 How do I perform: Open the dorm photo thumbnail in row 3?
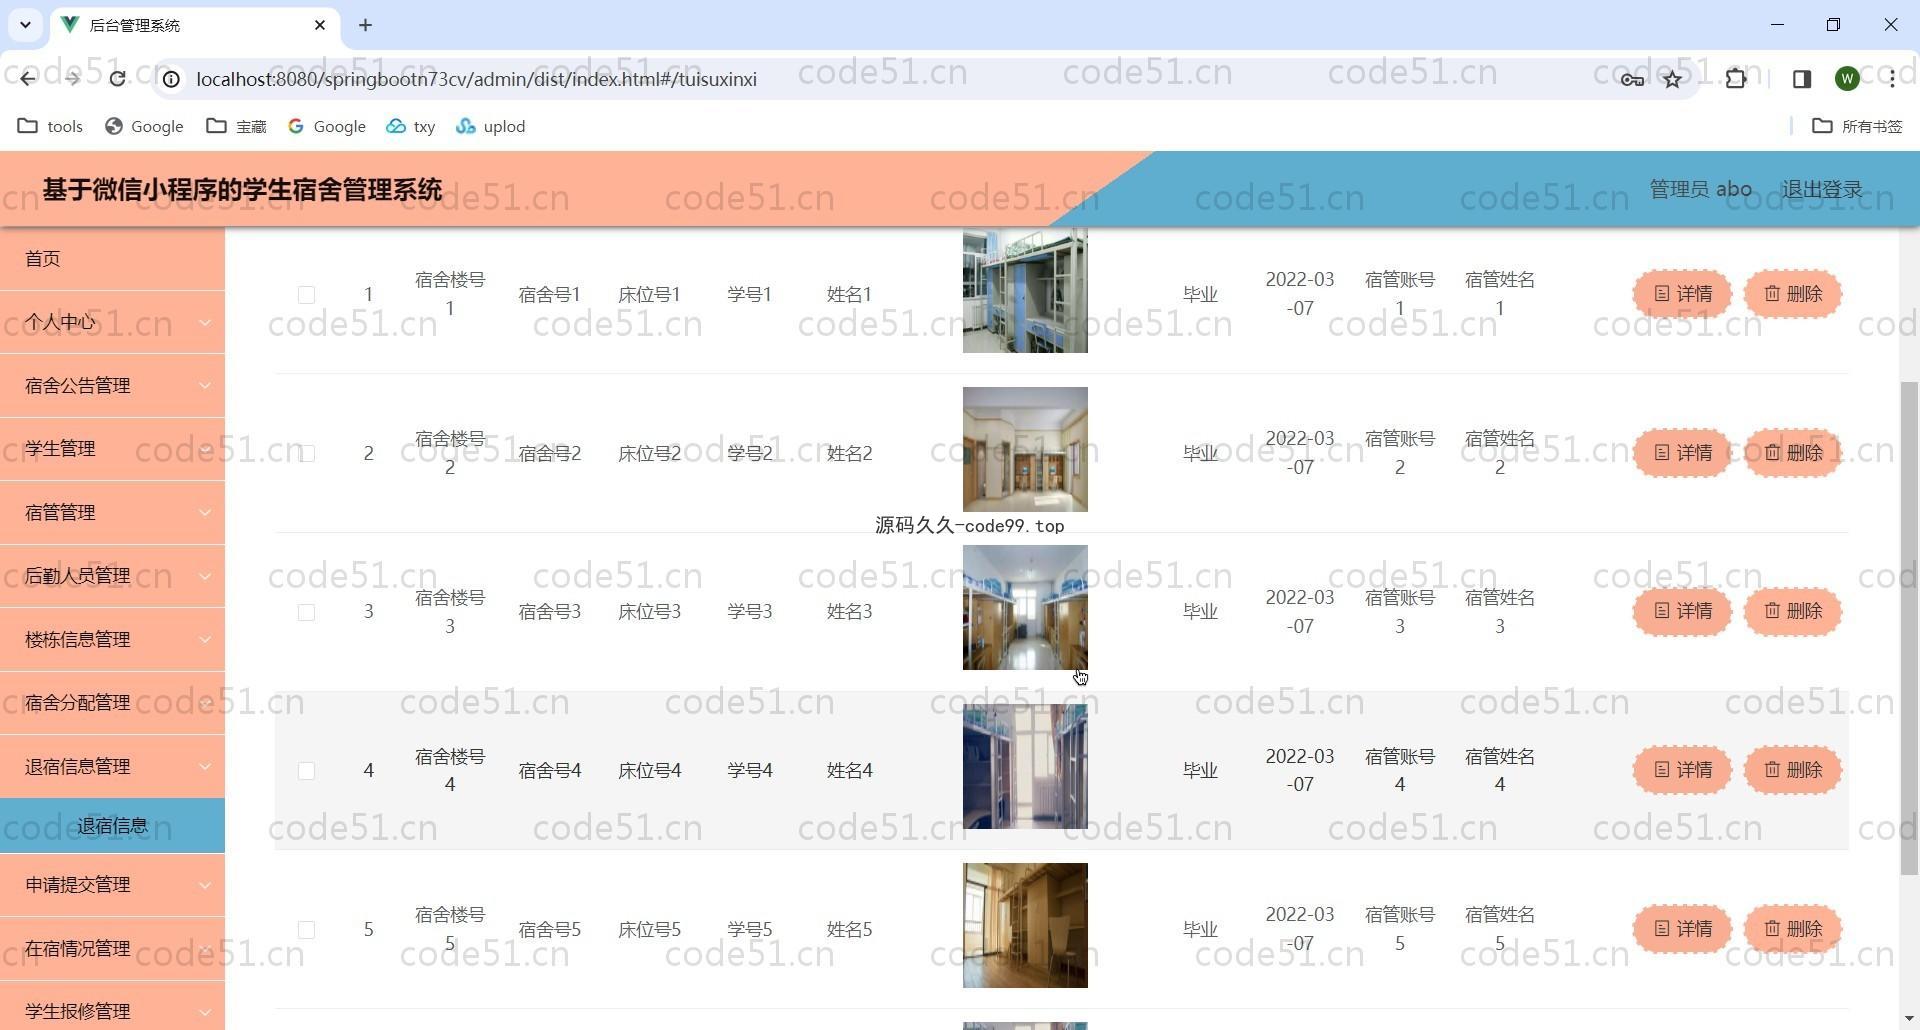[1025, 608]
